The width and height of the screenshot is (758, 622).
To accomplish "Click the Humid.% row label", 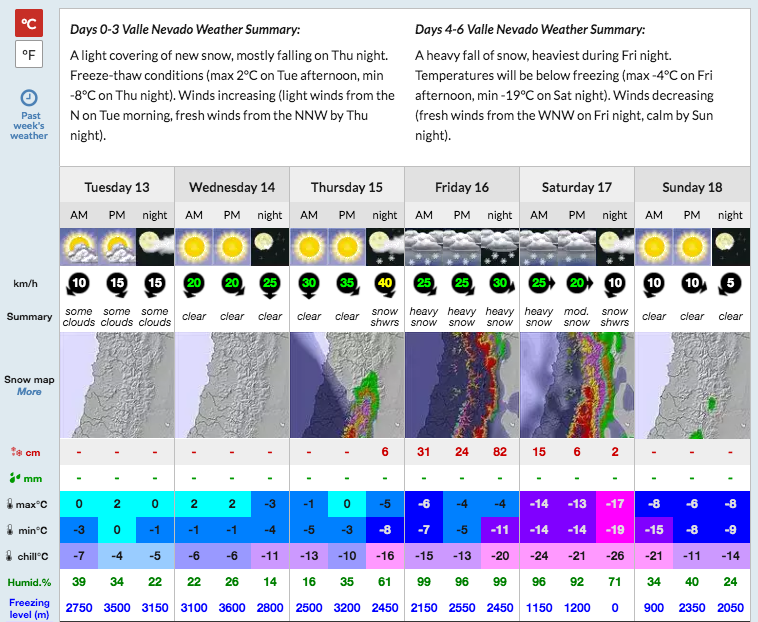I will tap(29, 582).
